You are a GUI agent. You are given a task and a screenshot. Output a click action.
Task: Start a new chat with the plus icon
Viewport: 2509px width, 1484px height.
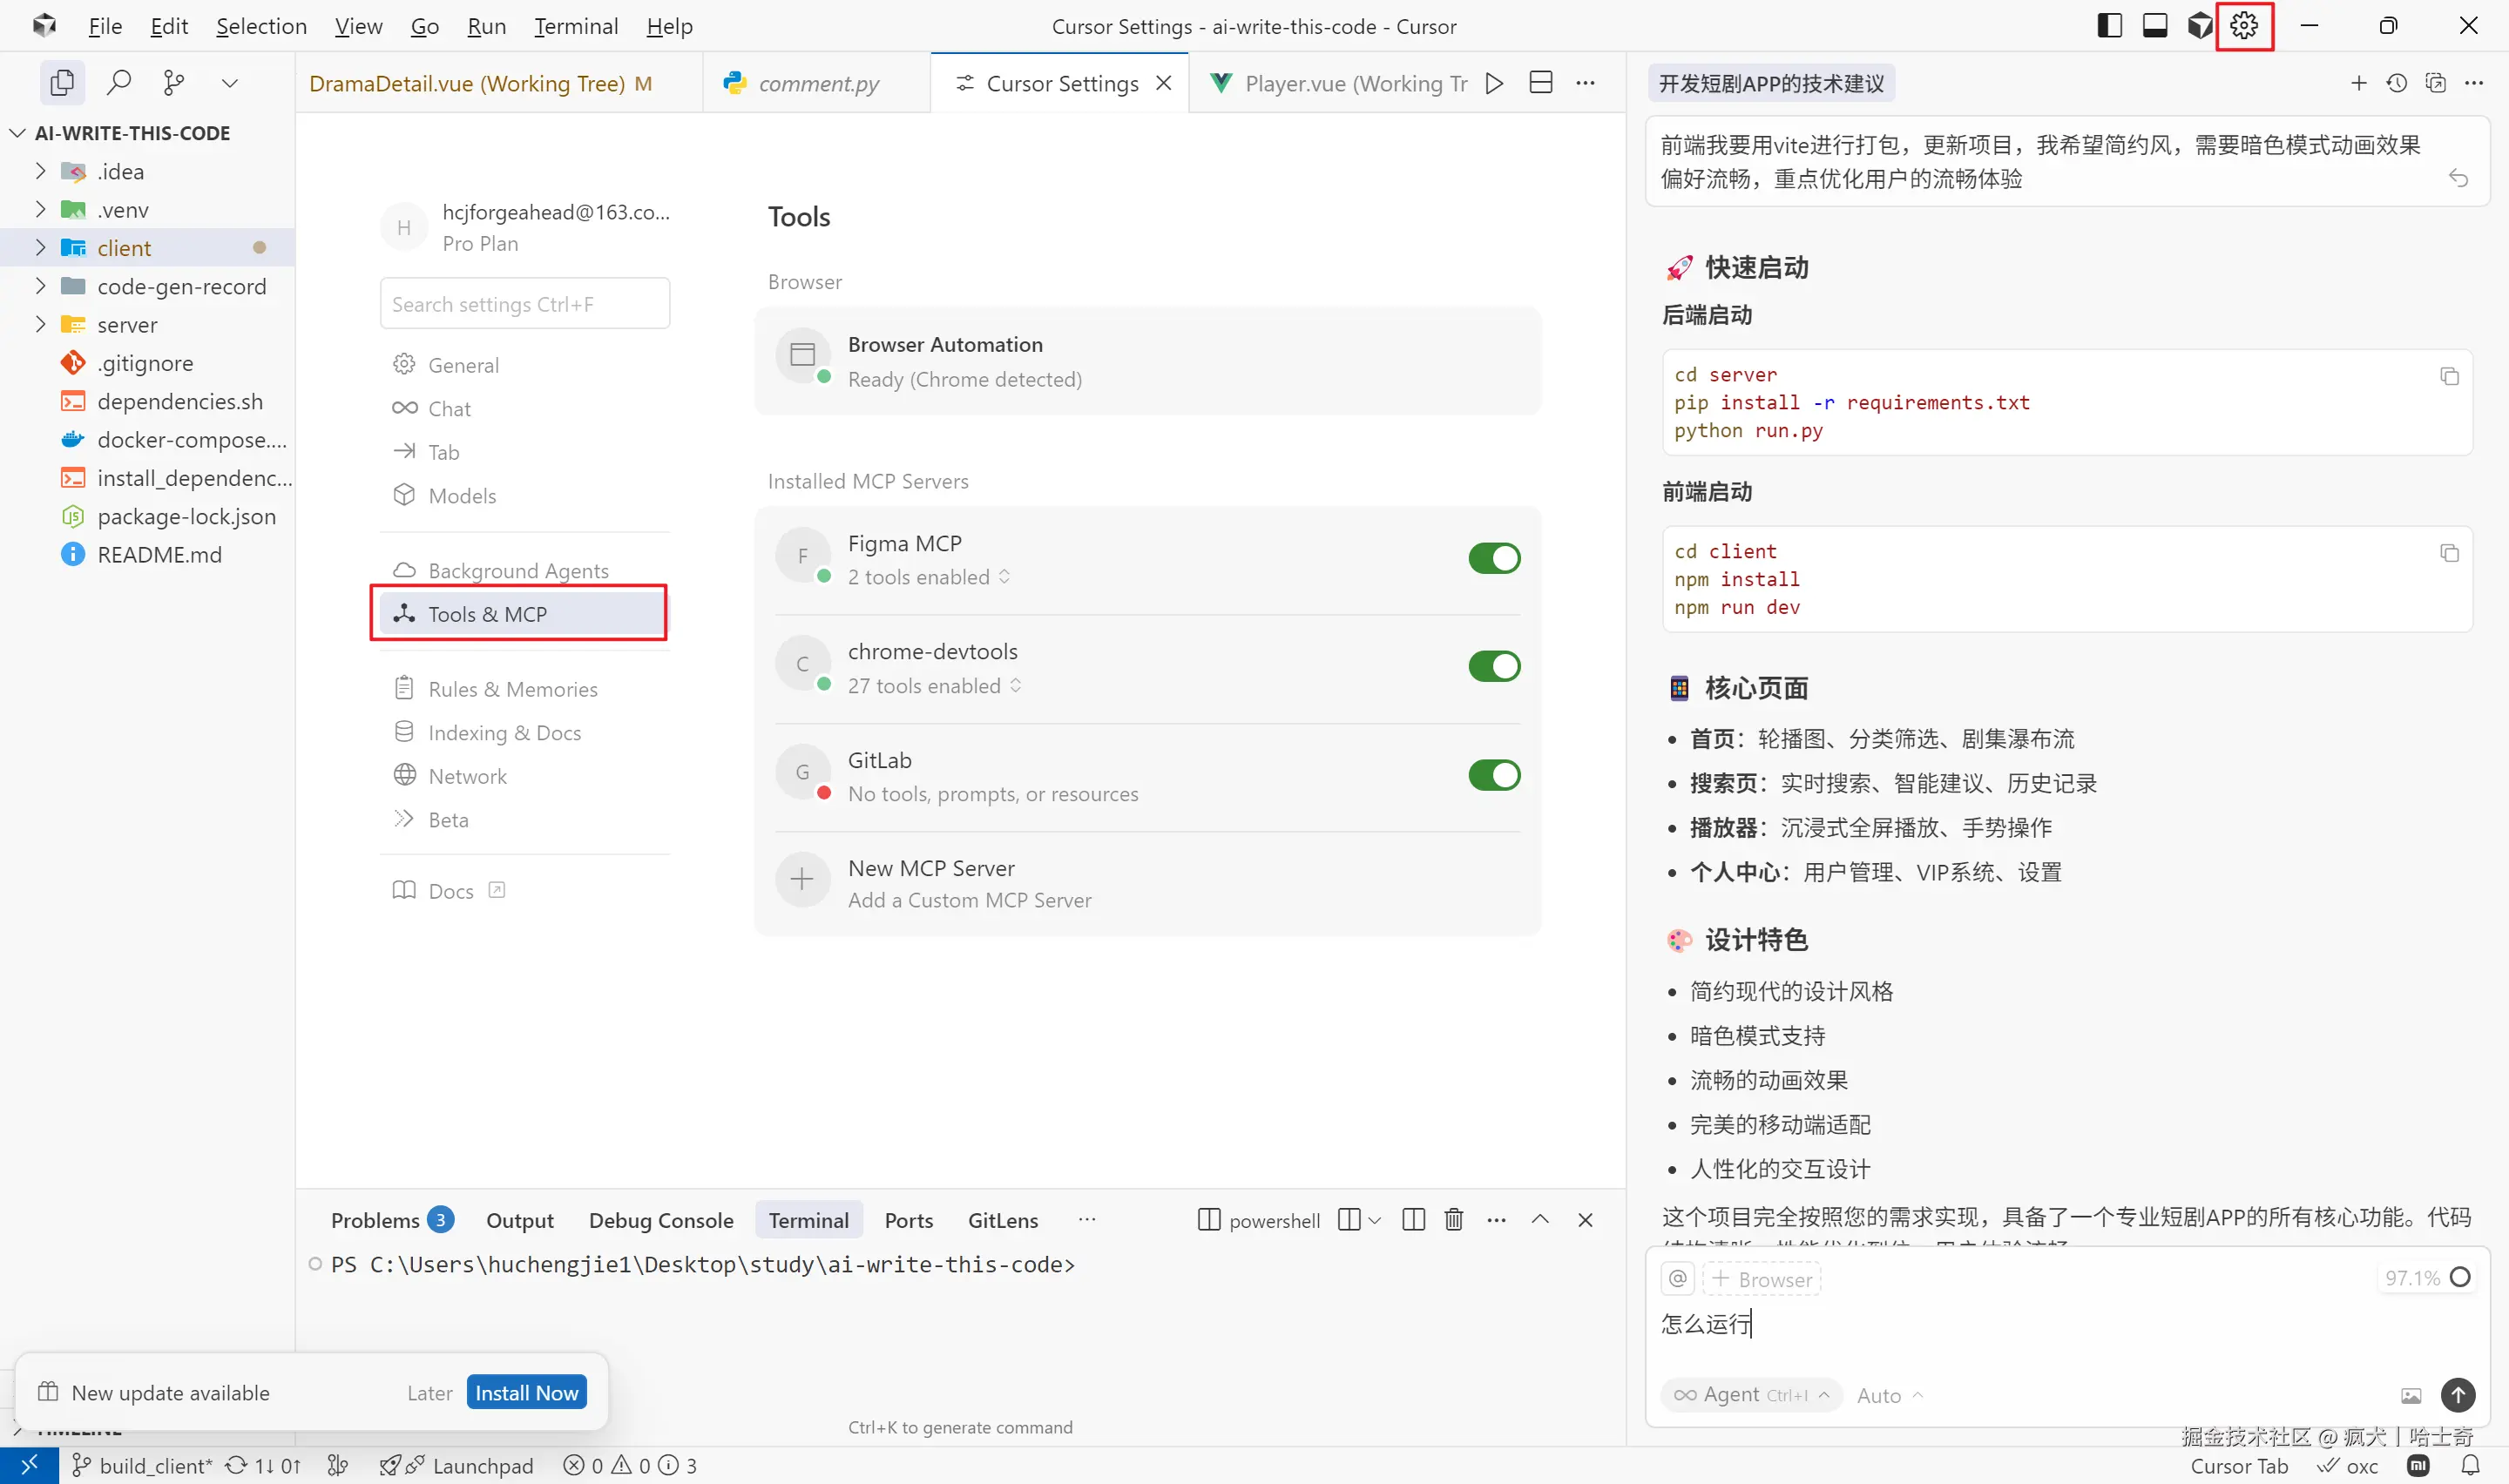pyautogui.click(x=2358, y=83)
